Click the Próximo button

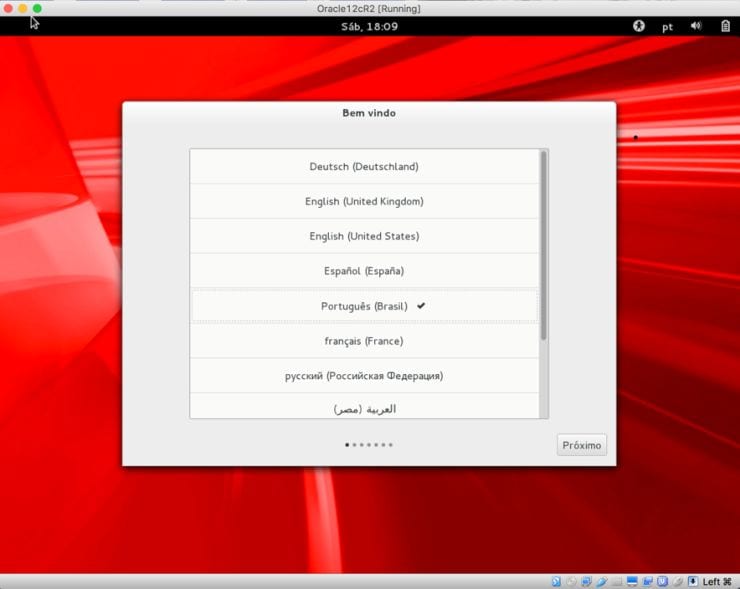(x=581, y=445)
